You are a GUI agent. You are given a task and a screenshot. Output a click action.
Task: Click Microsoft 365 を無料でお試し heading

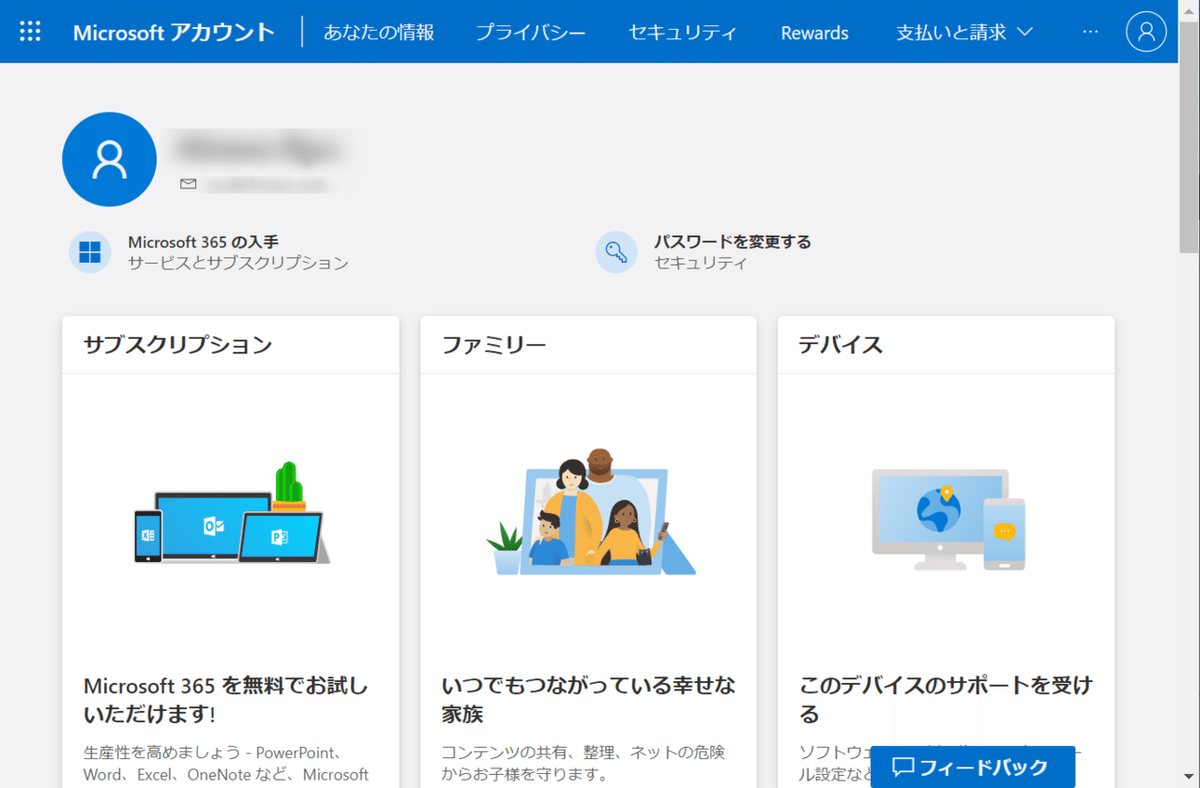226,700
